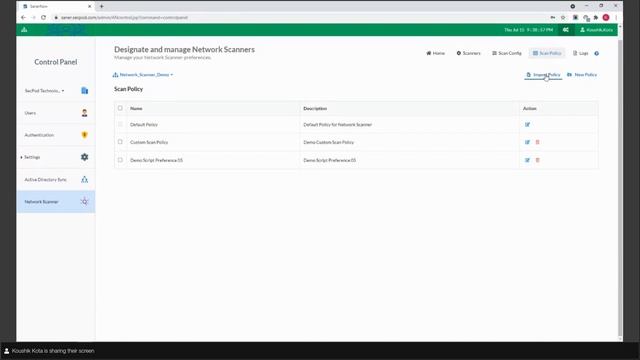
Task: Reload the browser page
Action: [43, 18]
